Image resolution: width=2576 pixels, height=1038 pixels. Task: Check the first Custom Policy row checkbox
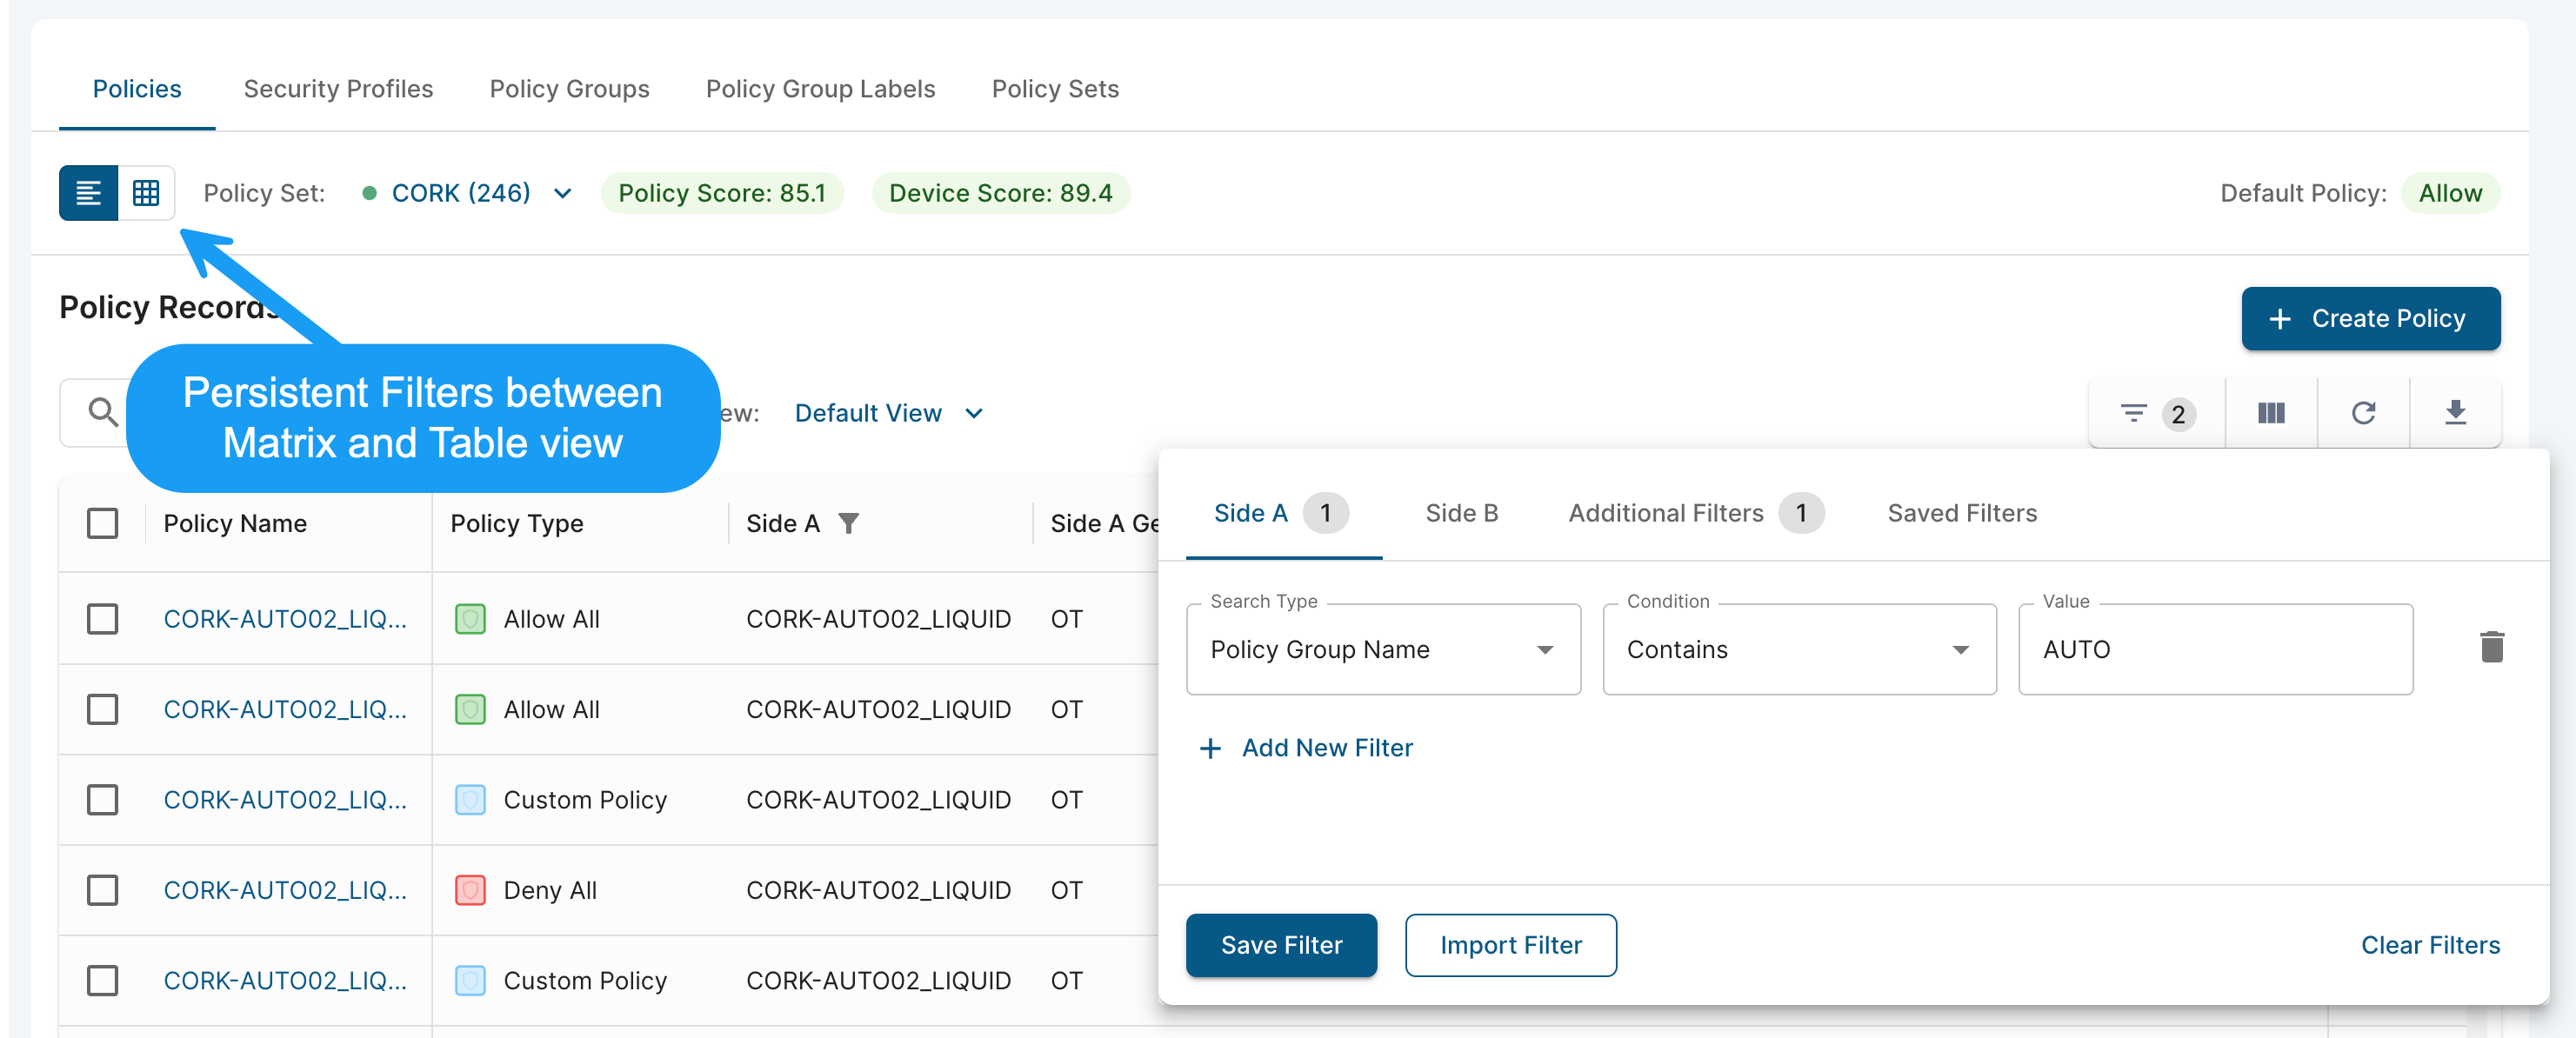[x=102, y=800]
